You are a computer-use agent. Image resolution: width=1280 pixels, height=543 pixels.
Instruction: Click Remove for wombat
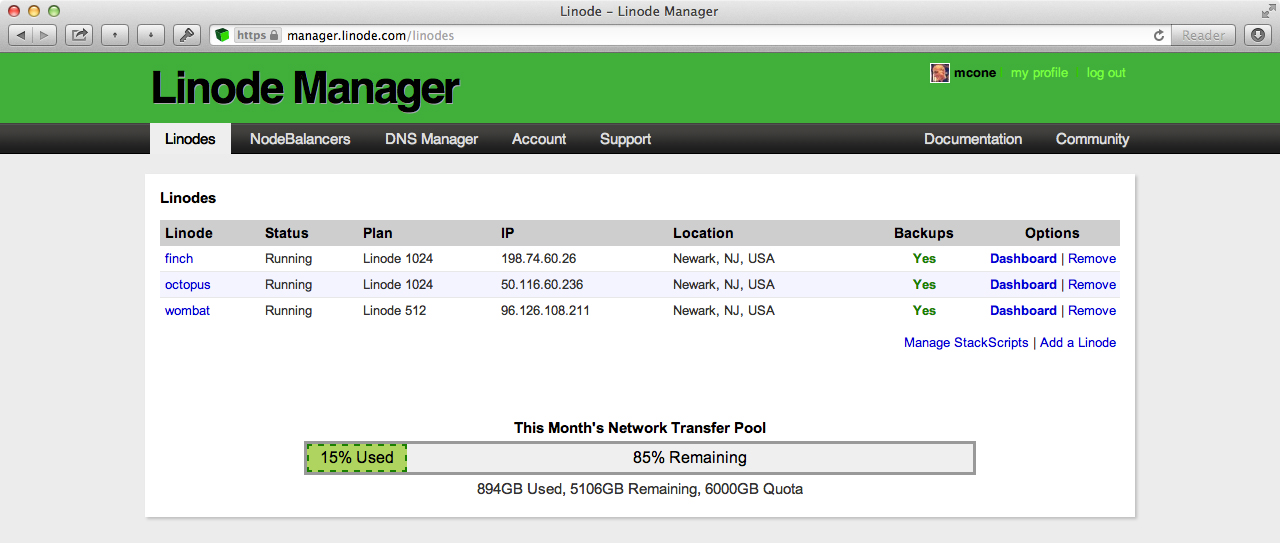pos(1092,311)
